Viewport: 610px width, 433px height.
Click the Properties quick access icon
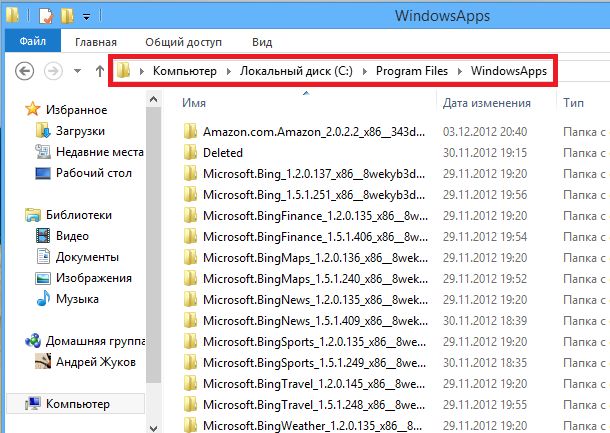pos(46,16)
